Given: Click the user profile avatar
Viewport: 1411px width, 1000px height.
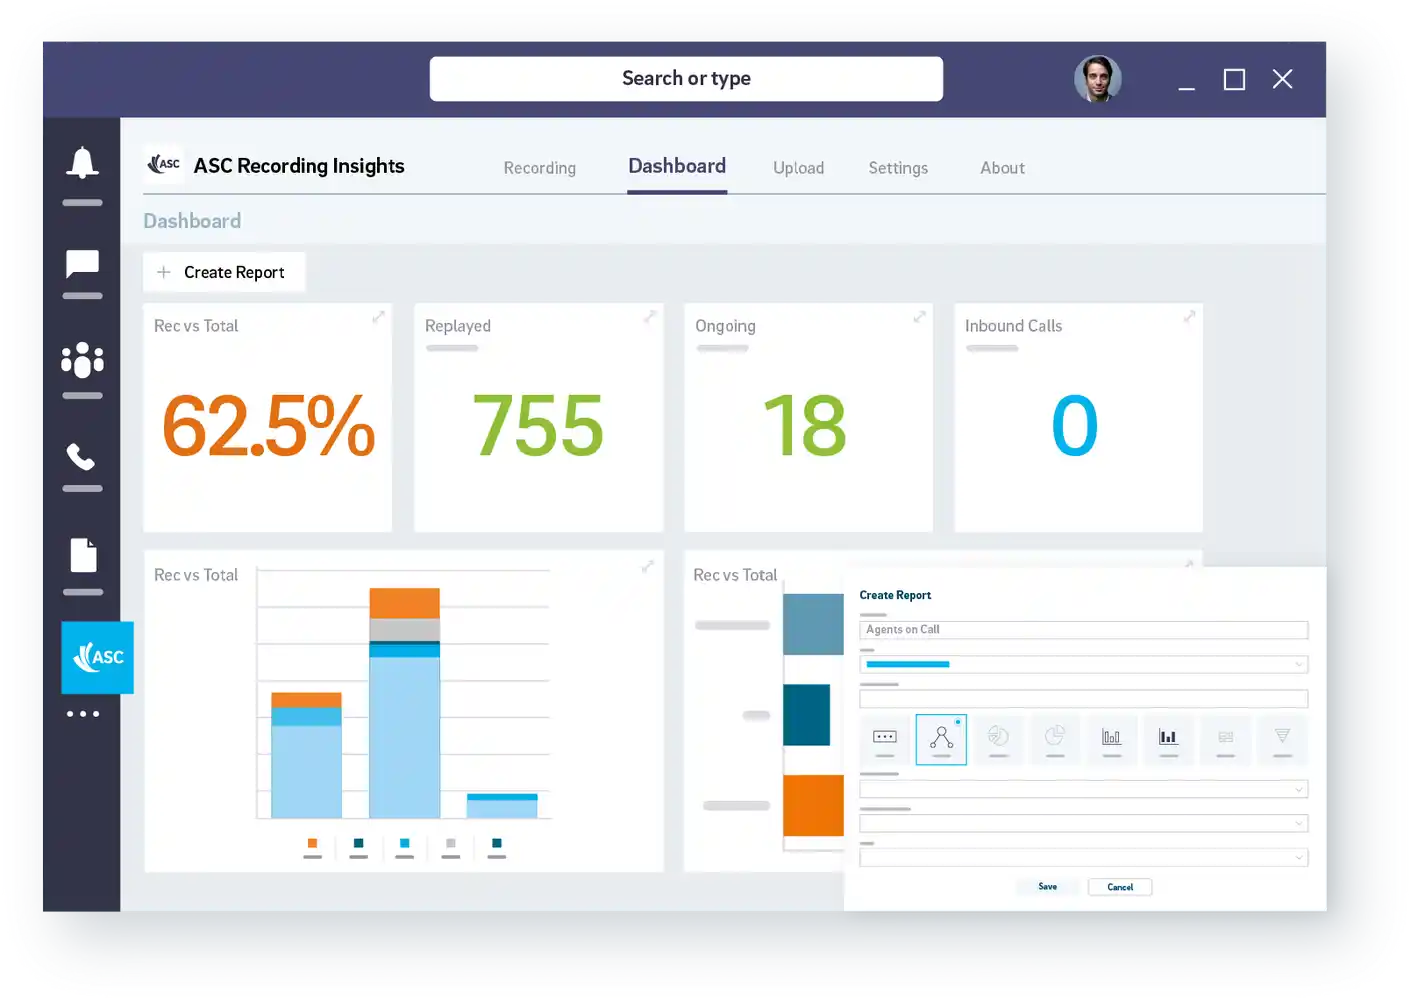Looking at the screenshot, I should pos(1097,79).
